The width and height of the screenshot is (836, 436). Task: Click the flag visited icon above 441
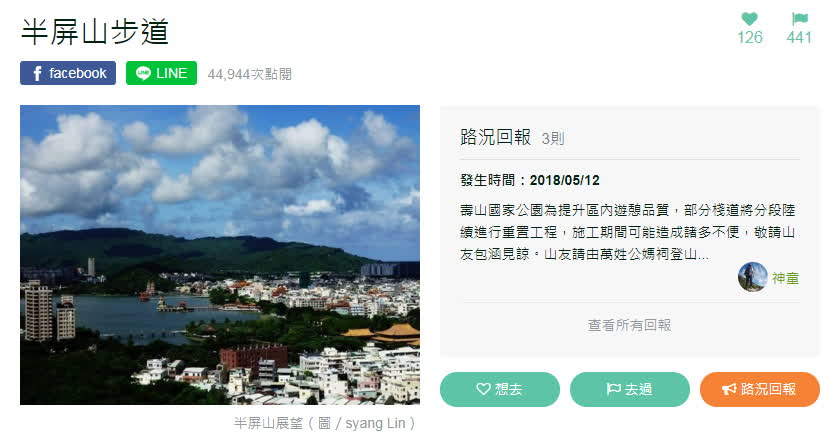799,19
